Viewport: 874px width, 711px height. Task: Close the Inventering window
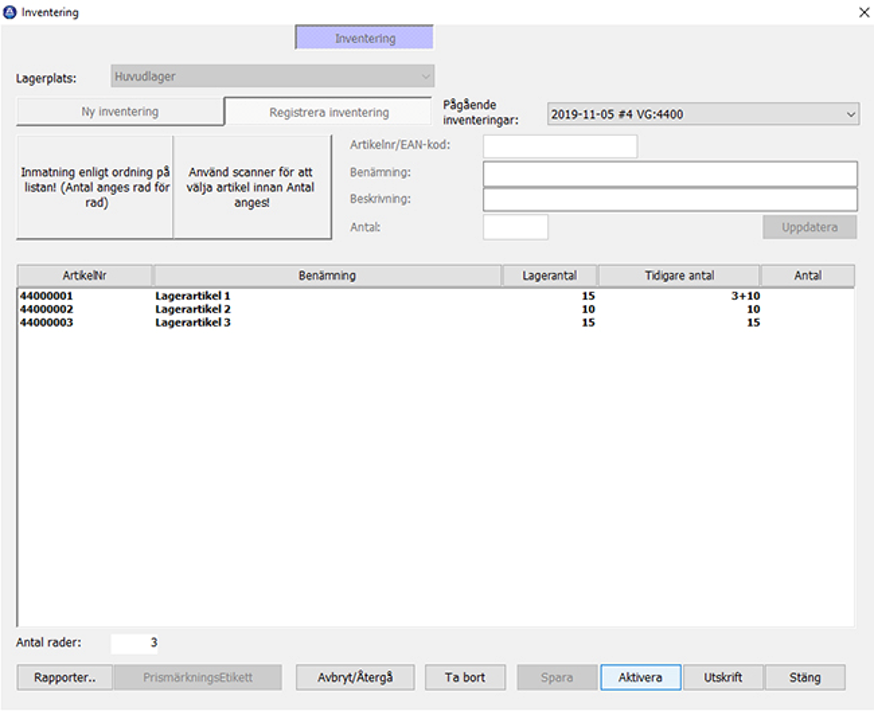864,12
